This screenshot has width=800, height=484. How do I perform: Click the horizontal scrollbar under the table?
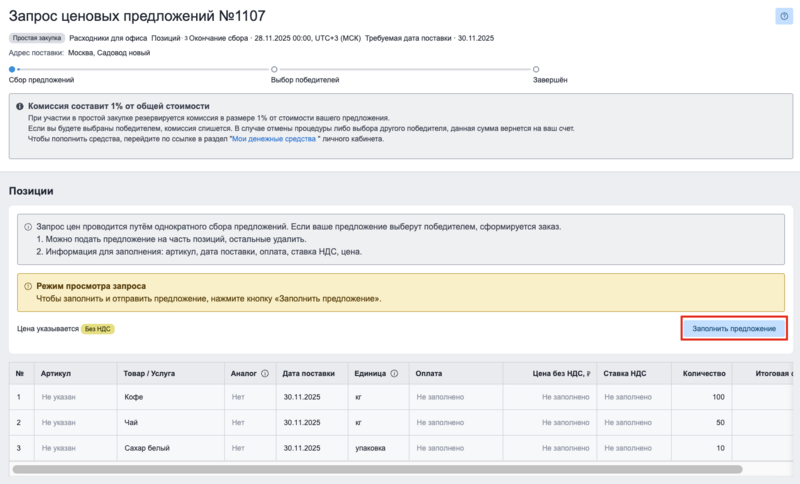[377, 469]
